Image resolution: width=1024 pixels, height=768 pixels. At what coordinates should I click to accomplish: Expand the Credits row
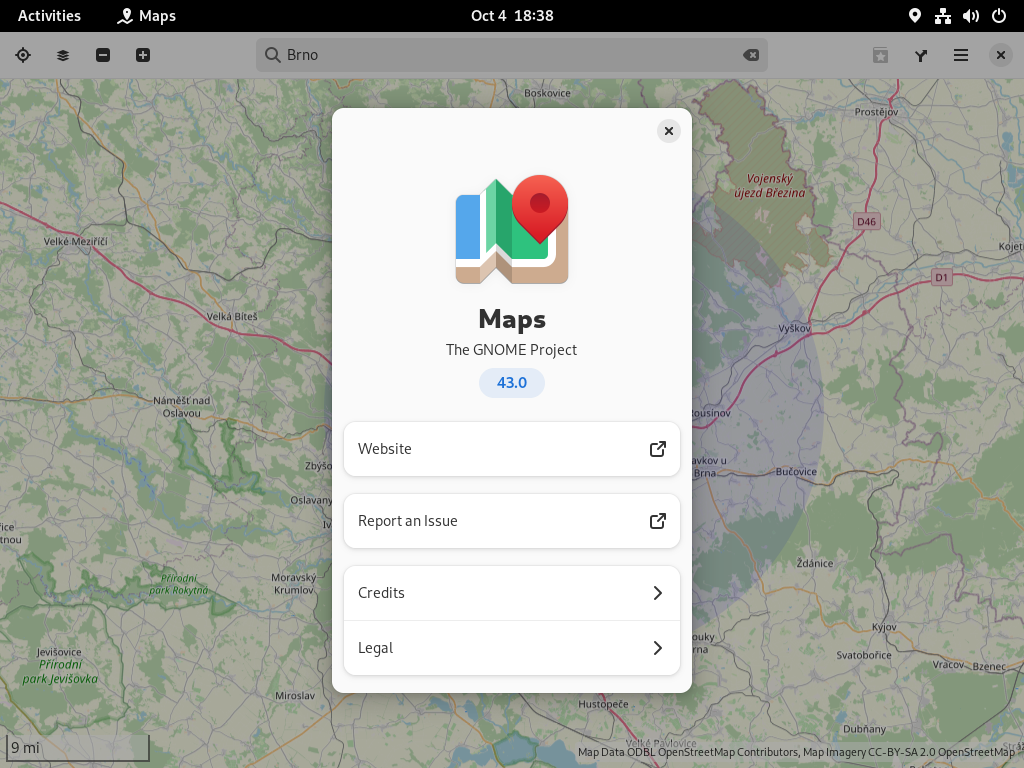coord(512,593)
